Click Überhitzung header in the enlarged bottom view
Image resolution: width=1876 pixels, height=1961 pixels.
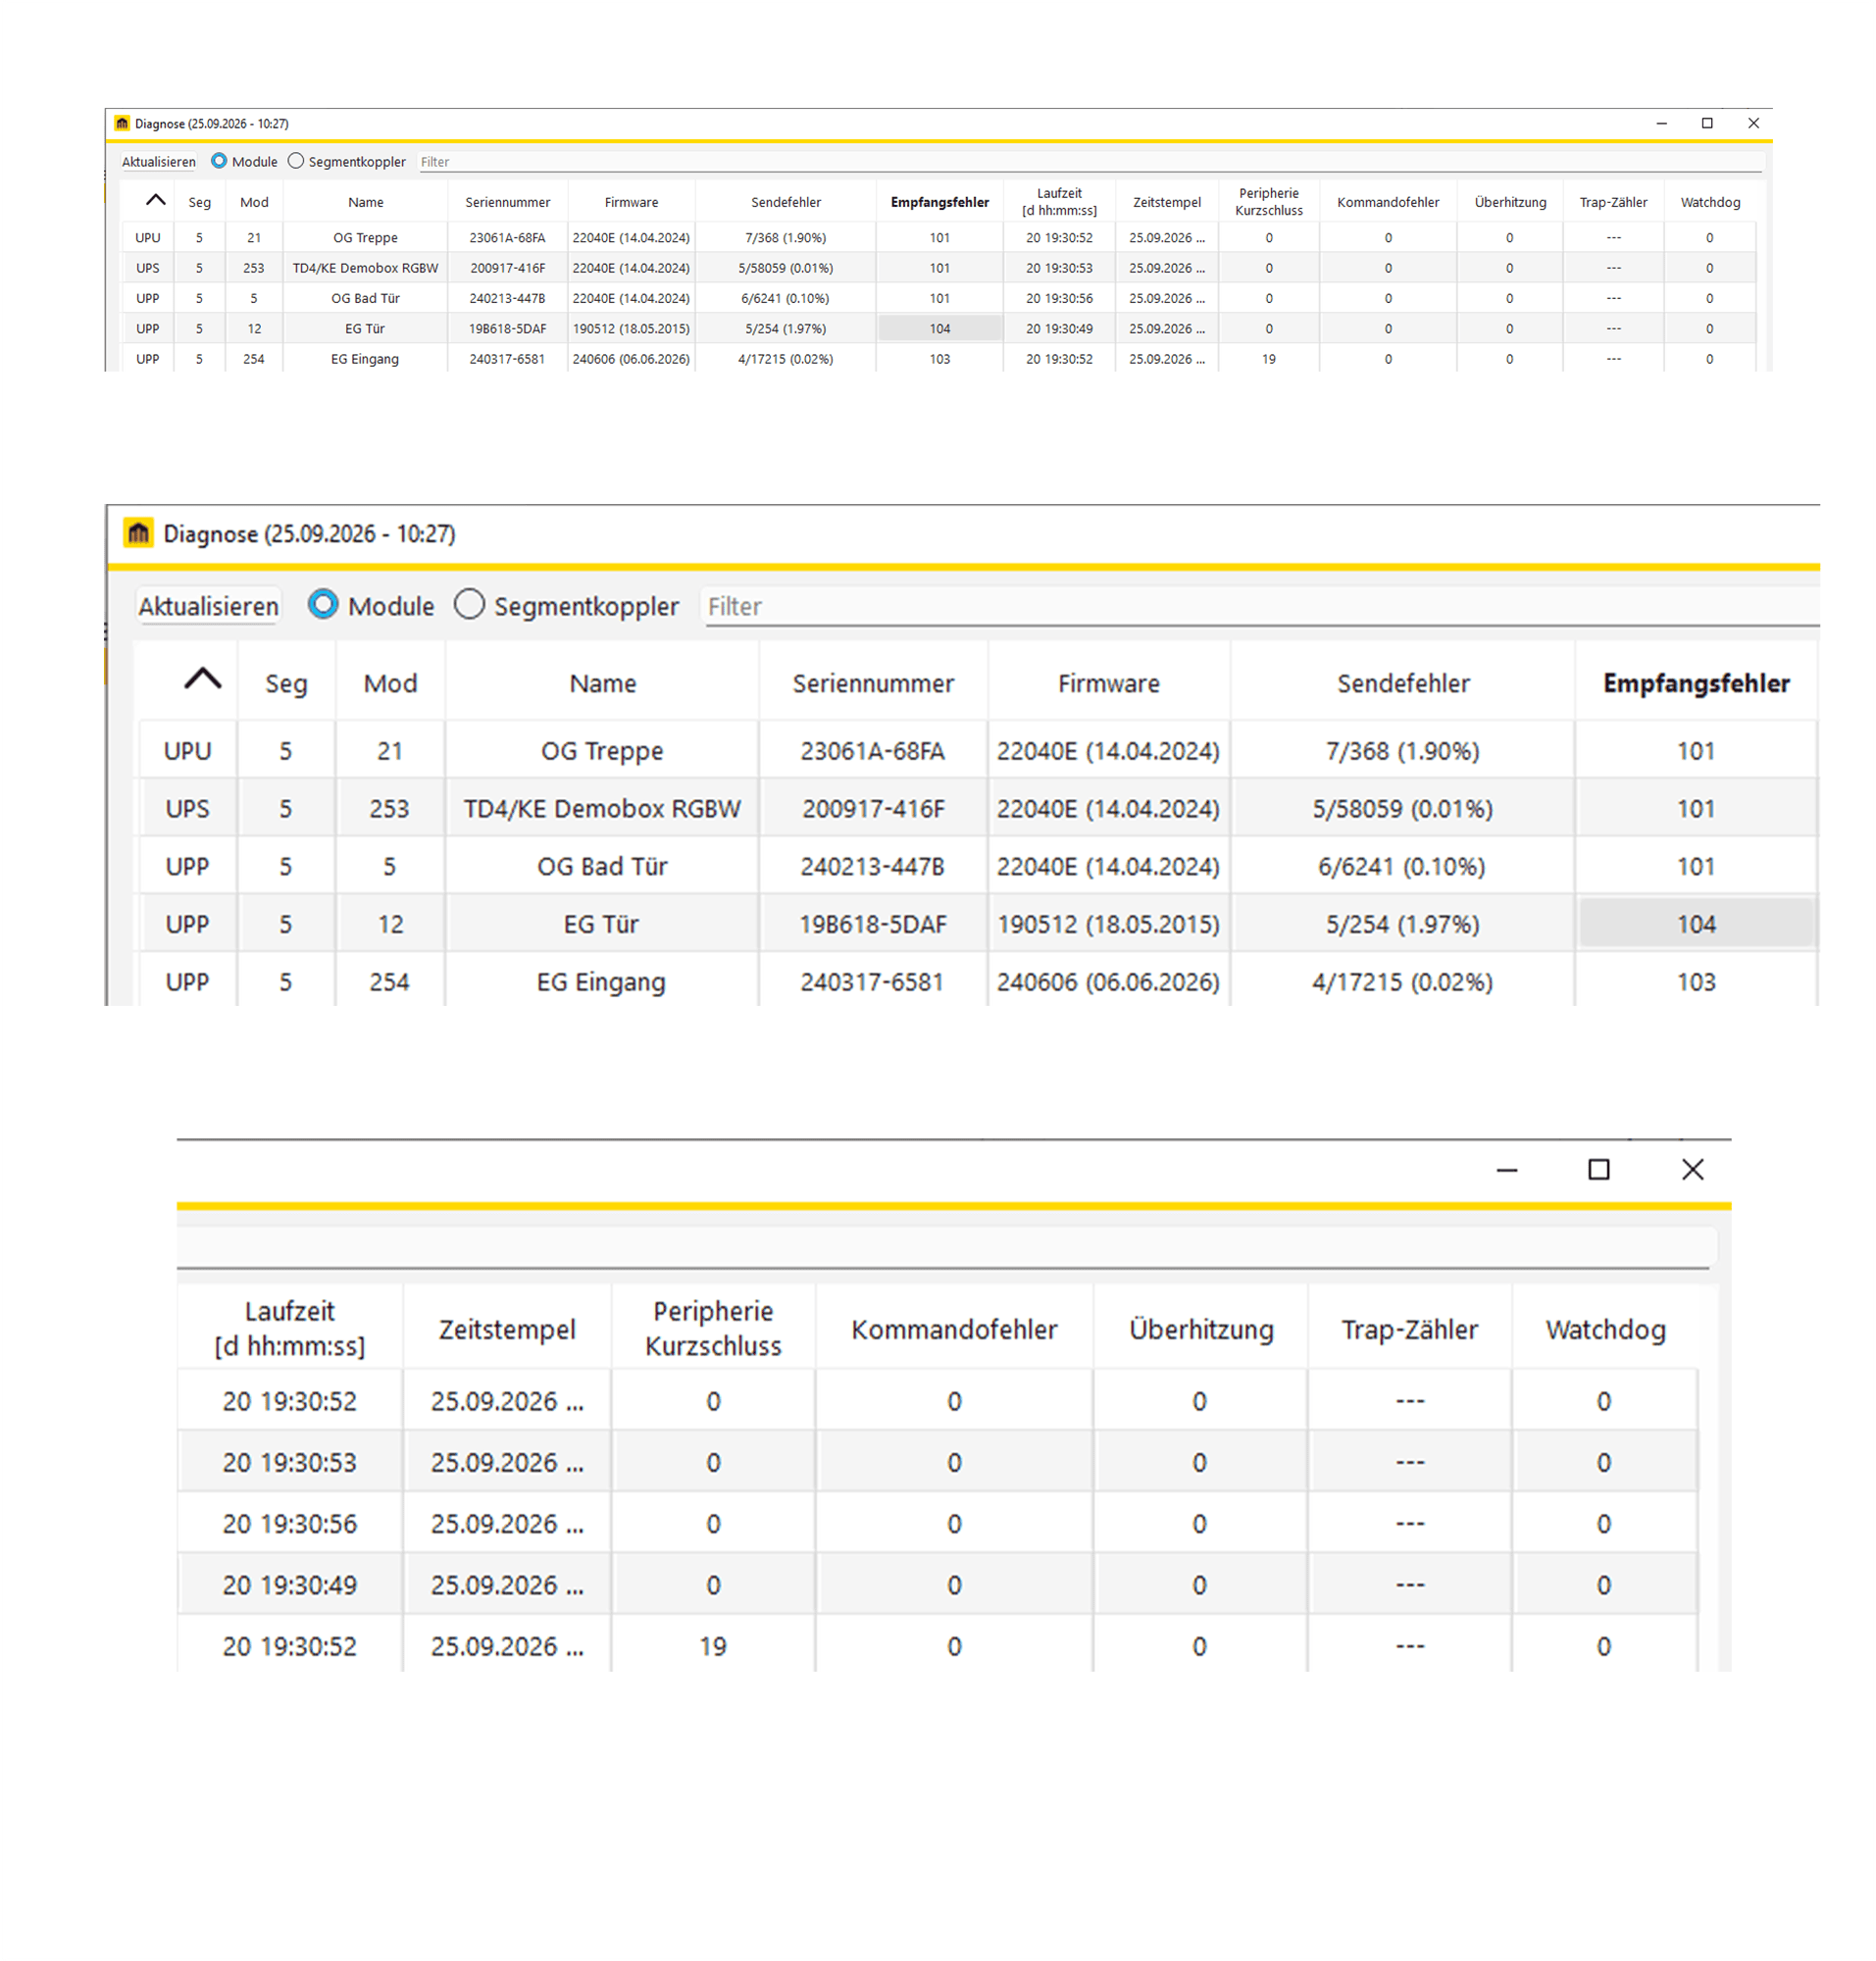(x=1201, y=1329)
